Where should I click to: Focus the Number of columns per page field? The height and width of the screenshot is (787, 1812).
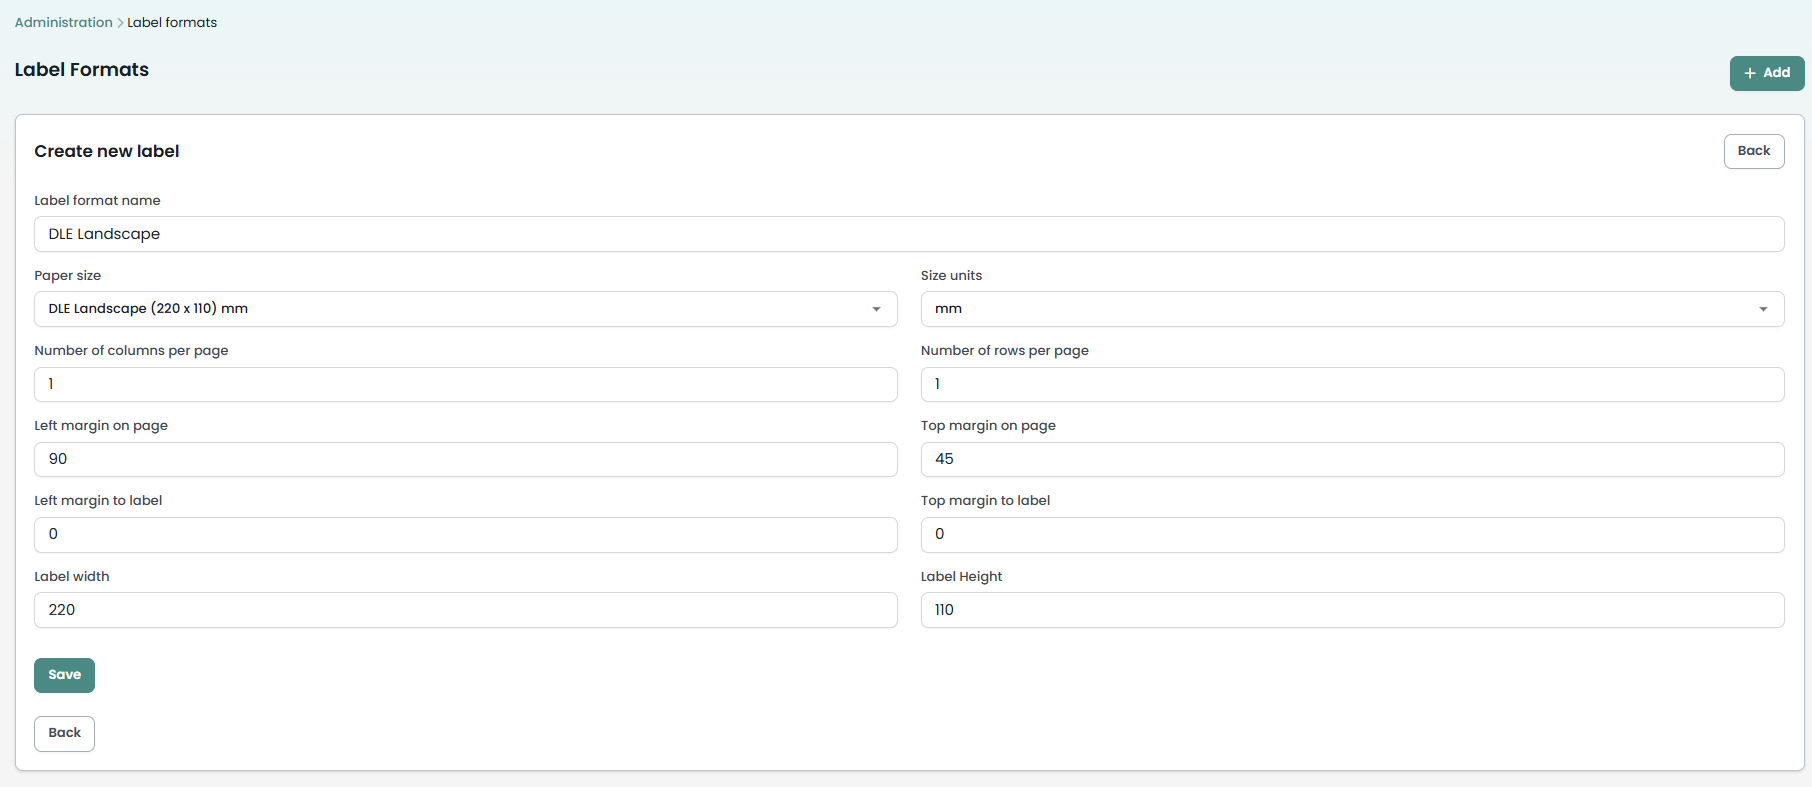point(466,384)
